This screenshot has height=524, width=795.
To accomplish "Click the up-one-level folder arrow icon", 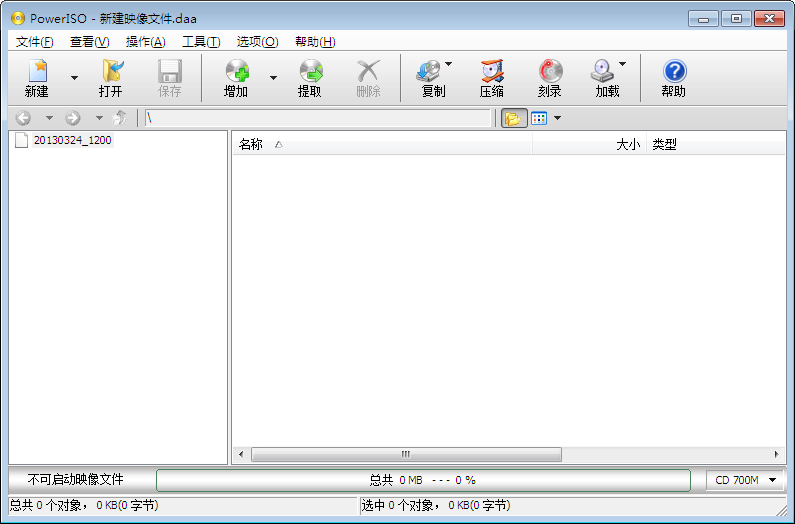I will 120,118.
